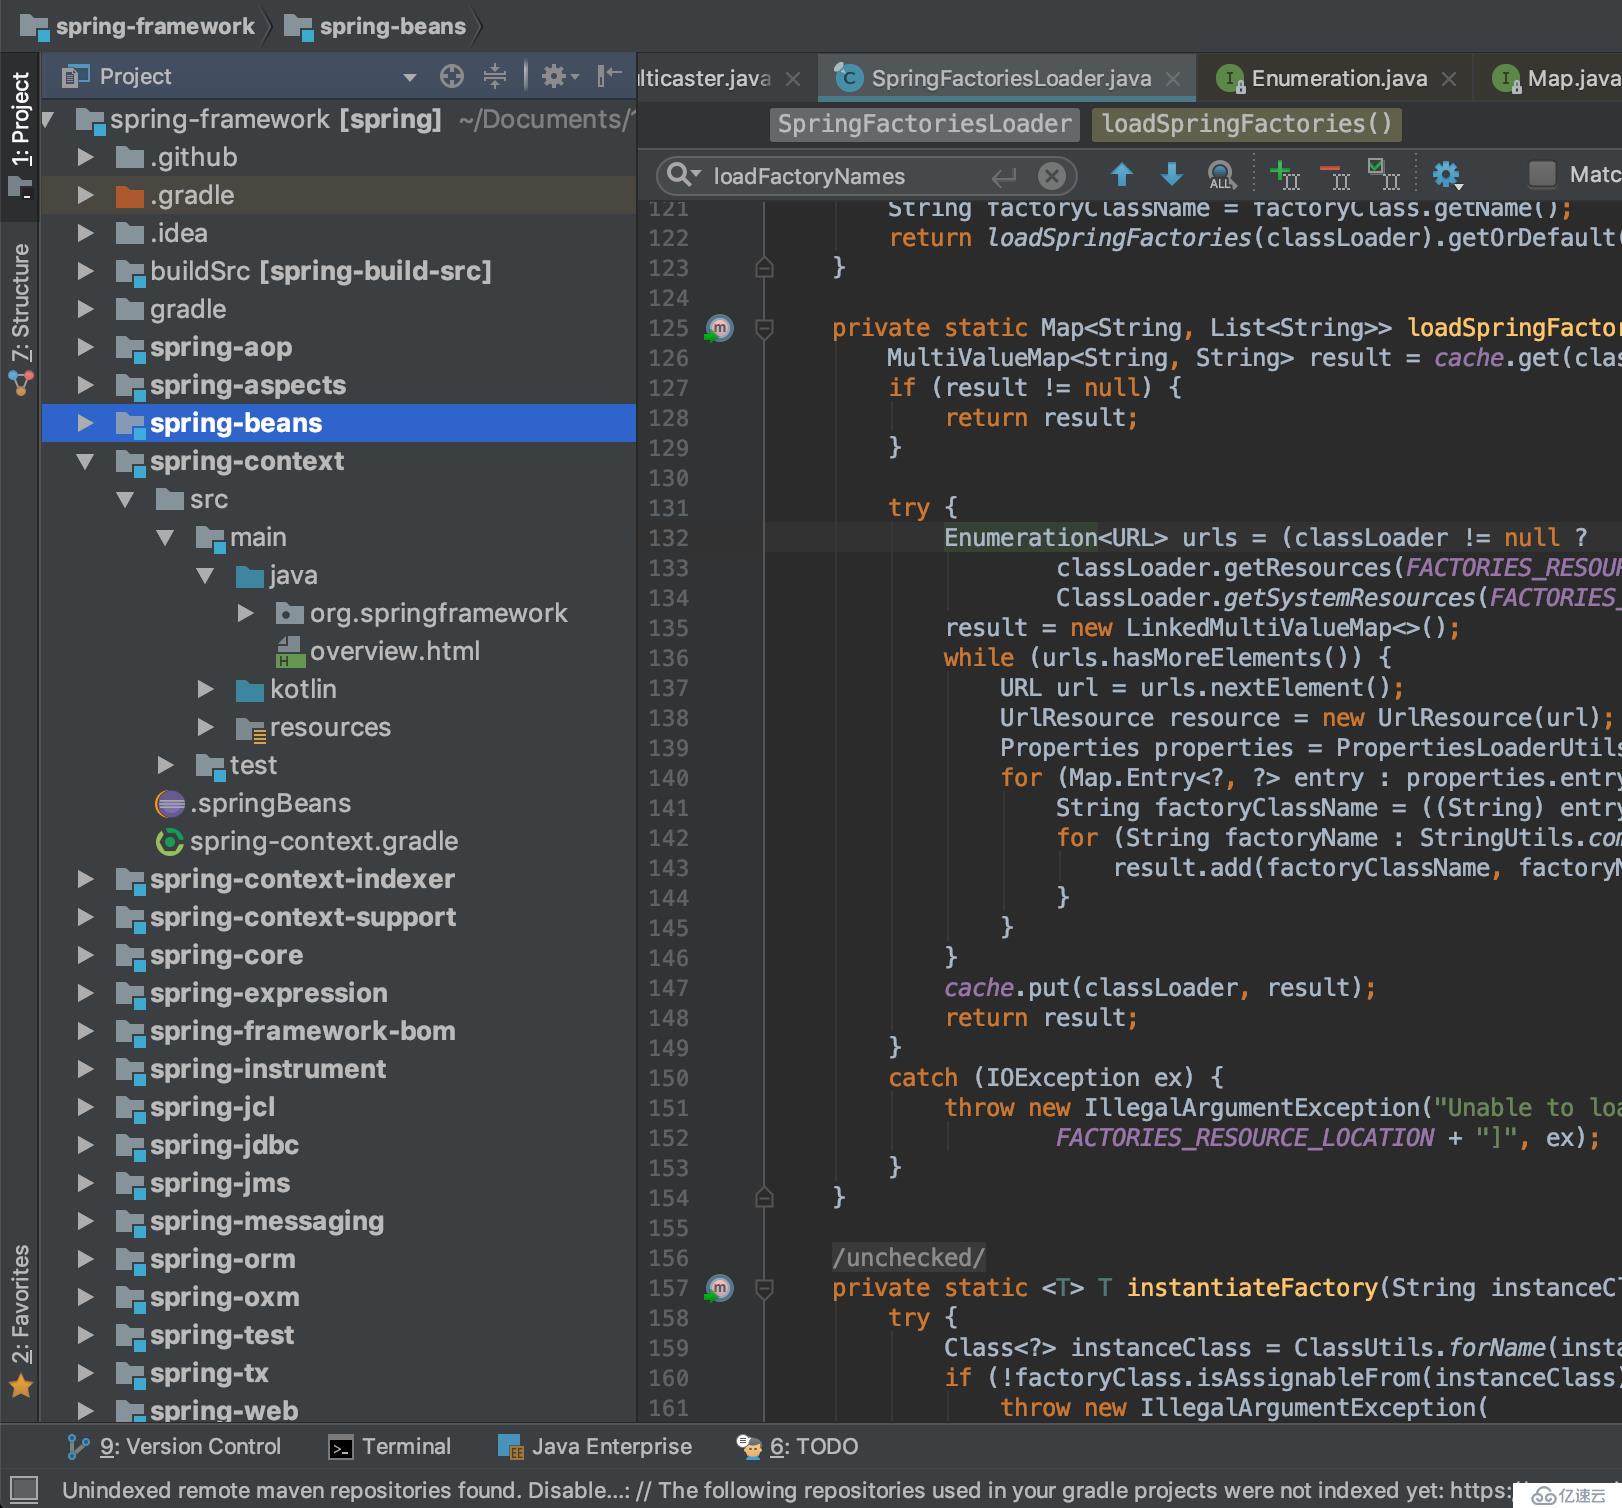Viewport: 1622px width, 1508px height.
Task: Click the scroll from source target icon
Action: (452, 76)
